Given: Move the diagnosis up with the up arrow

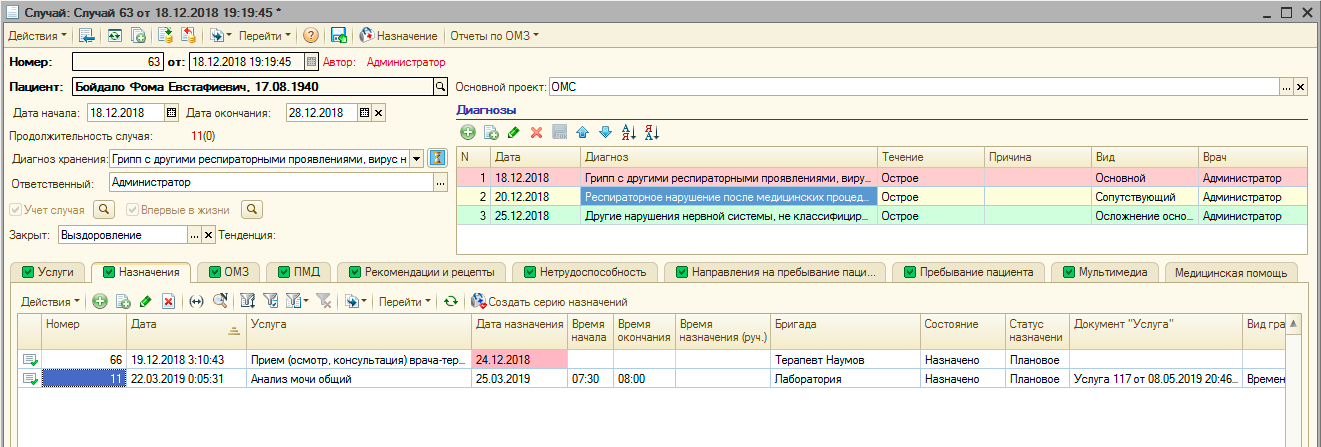Looking at the screenshot, I should (582, 132).
